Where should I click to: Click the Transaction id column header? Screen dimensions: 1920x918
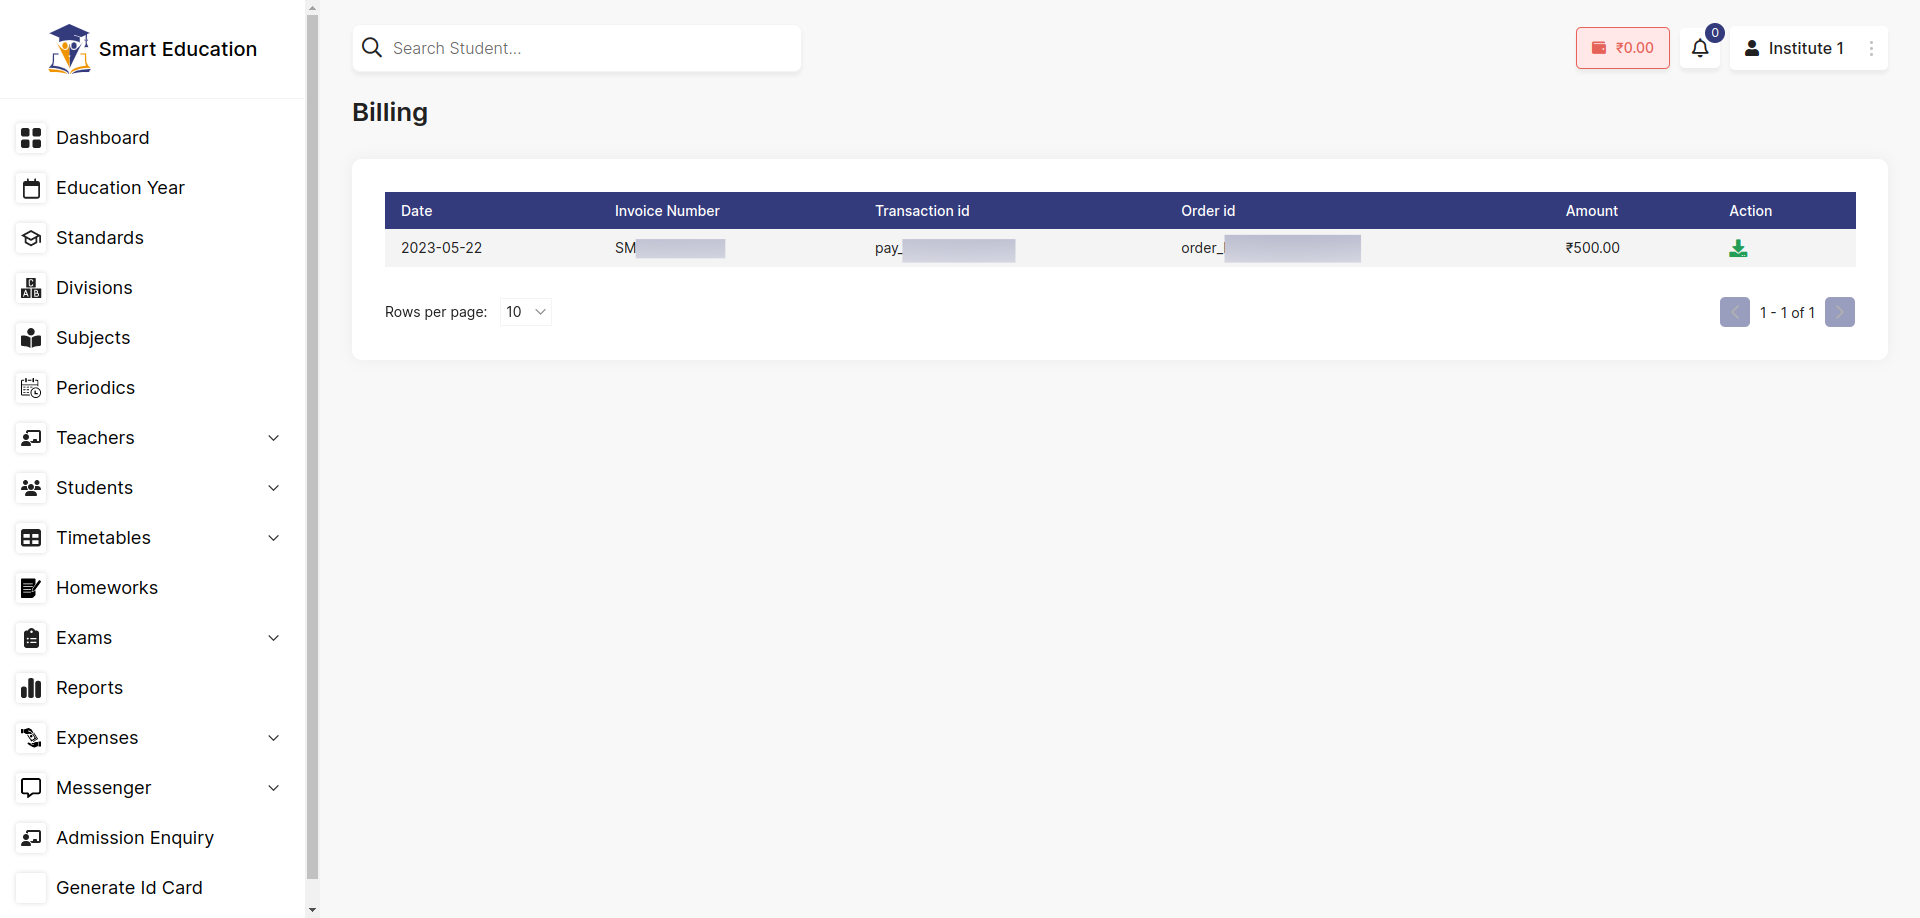tap(922, 211)
